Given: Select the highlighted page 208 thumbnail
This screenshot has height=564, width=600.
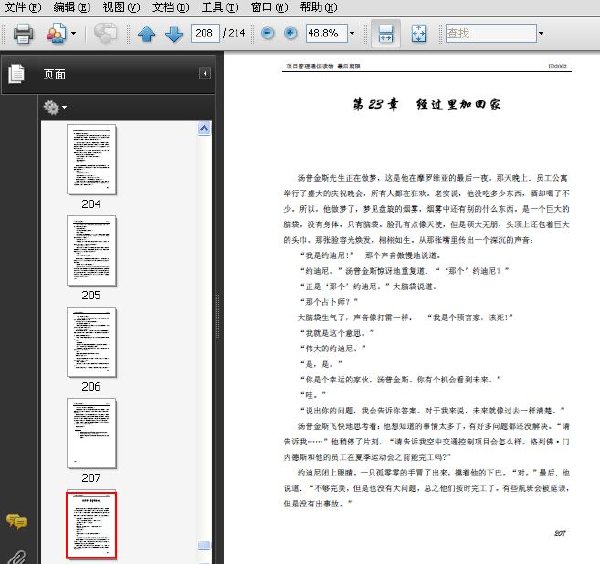Looking at the screenshot, I should click(91, 525).
